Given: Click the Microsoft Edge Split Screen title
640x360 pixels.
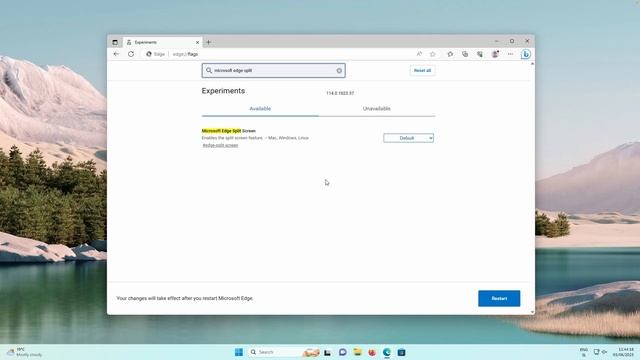Looking at the screenshot, I should 229,131.
